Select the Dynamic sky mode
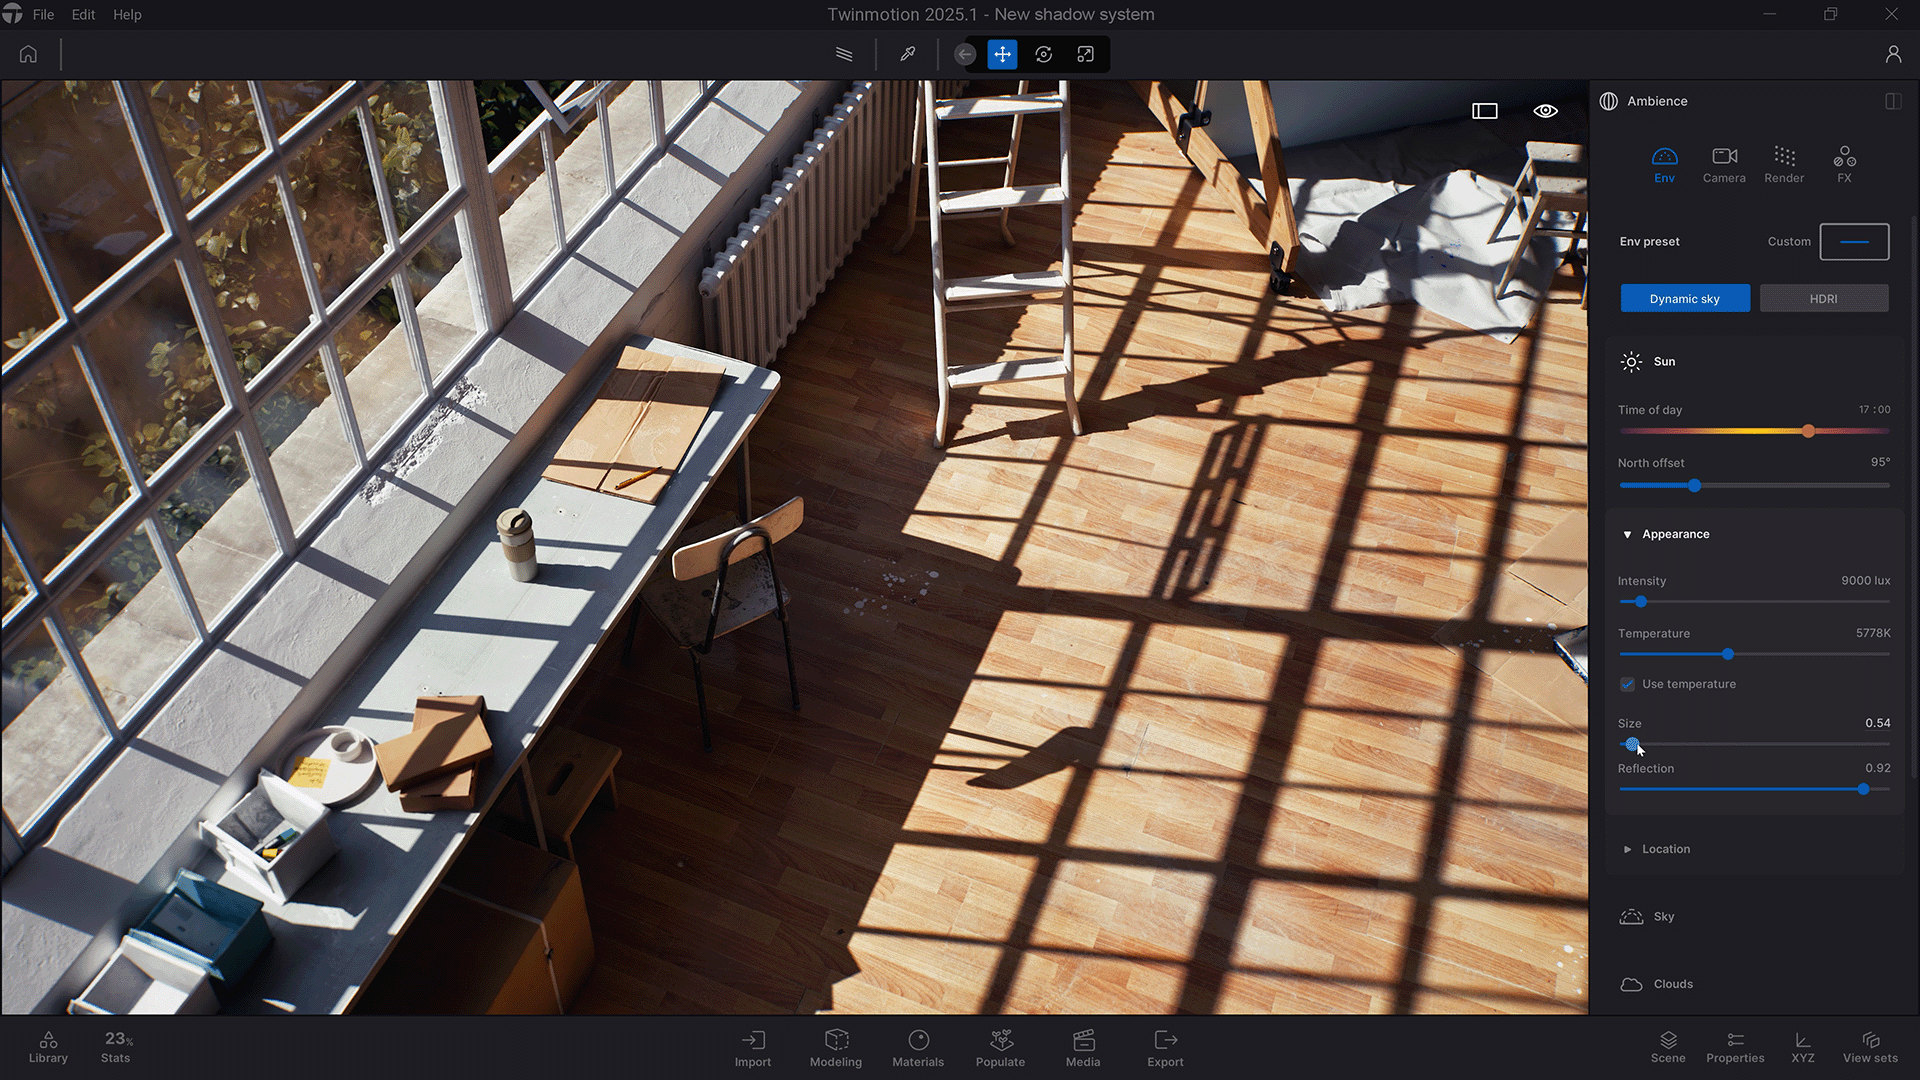Screen dimensions: 1920x1080 coord(1685,298)
